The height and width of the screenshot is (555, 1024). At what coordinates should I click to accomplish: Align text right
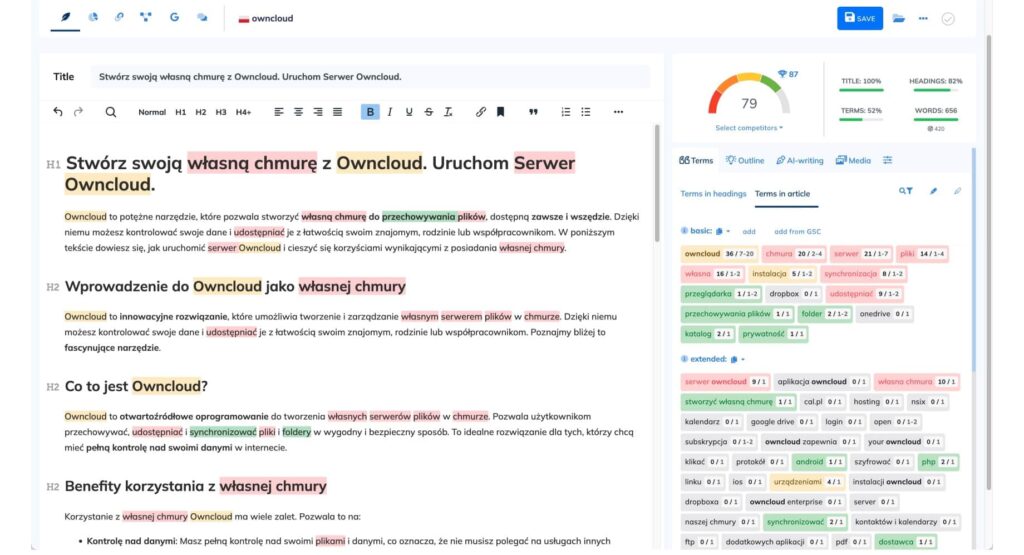click(318, 112)
